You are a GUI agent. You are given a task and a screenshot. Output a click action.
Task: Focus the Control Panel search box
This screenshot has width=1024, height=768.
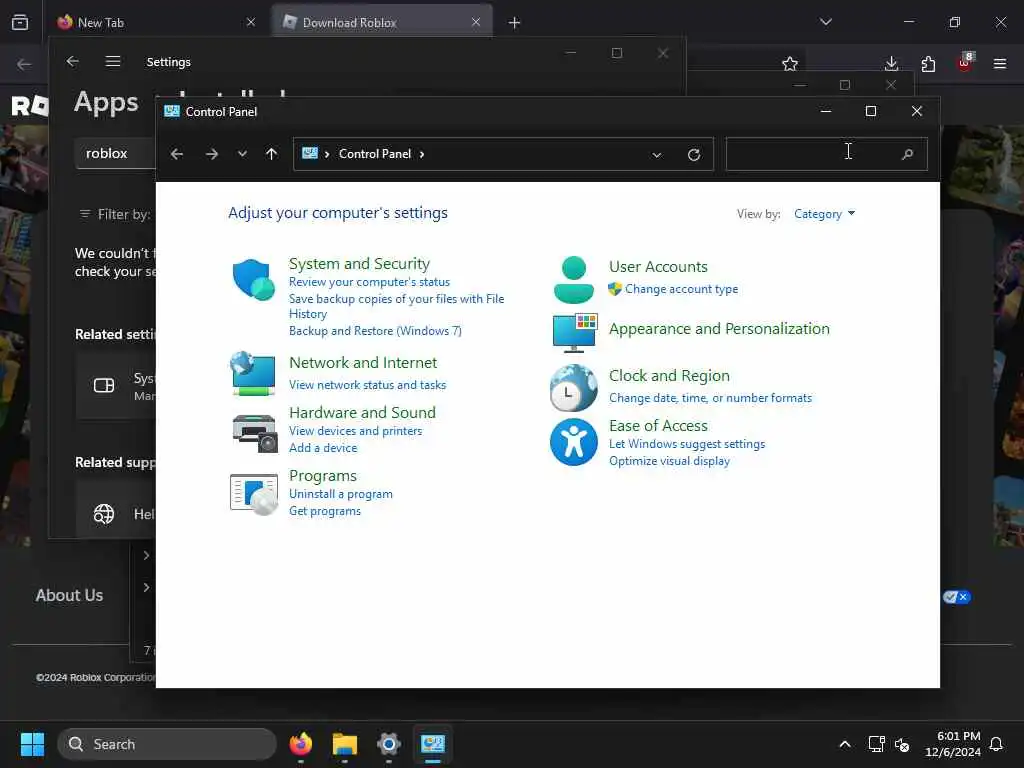(x=826, y=154)
